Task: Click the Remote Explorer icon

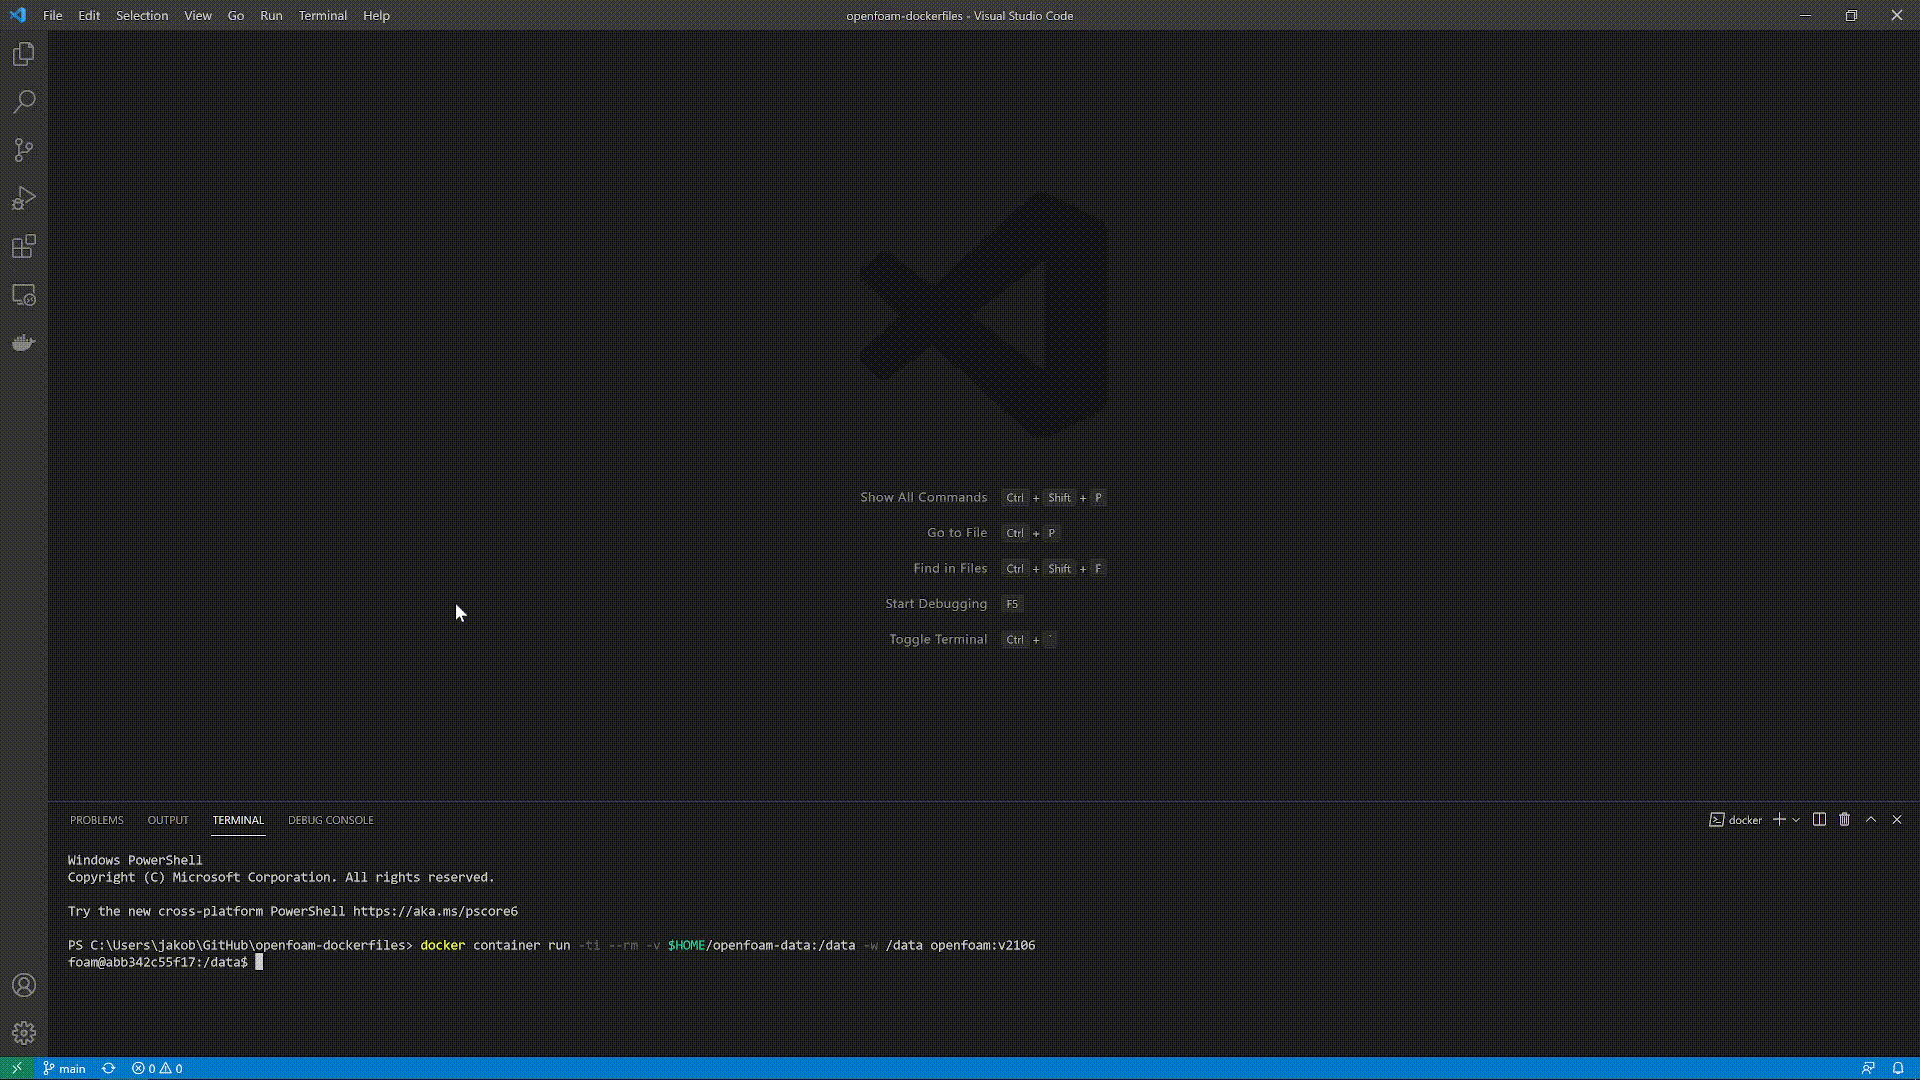Action: pyautogui.click(x=24, y=295)
